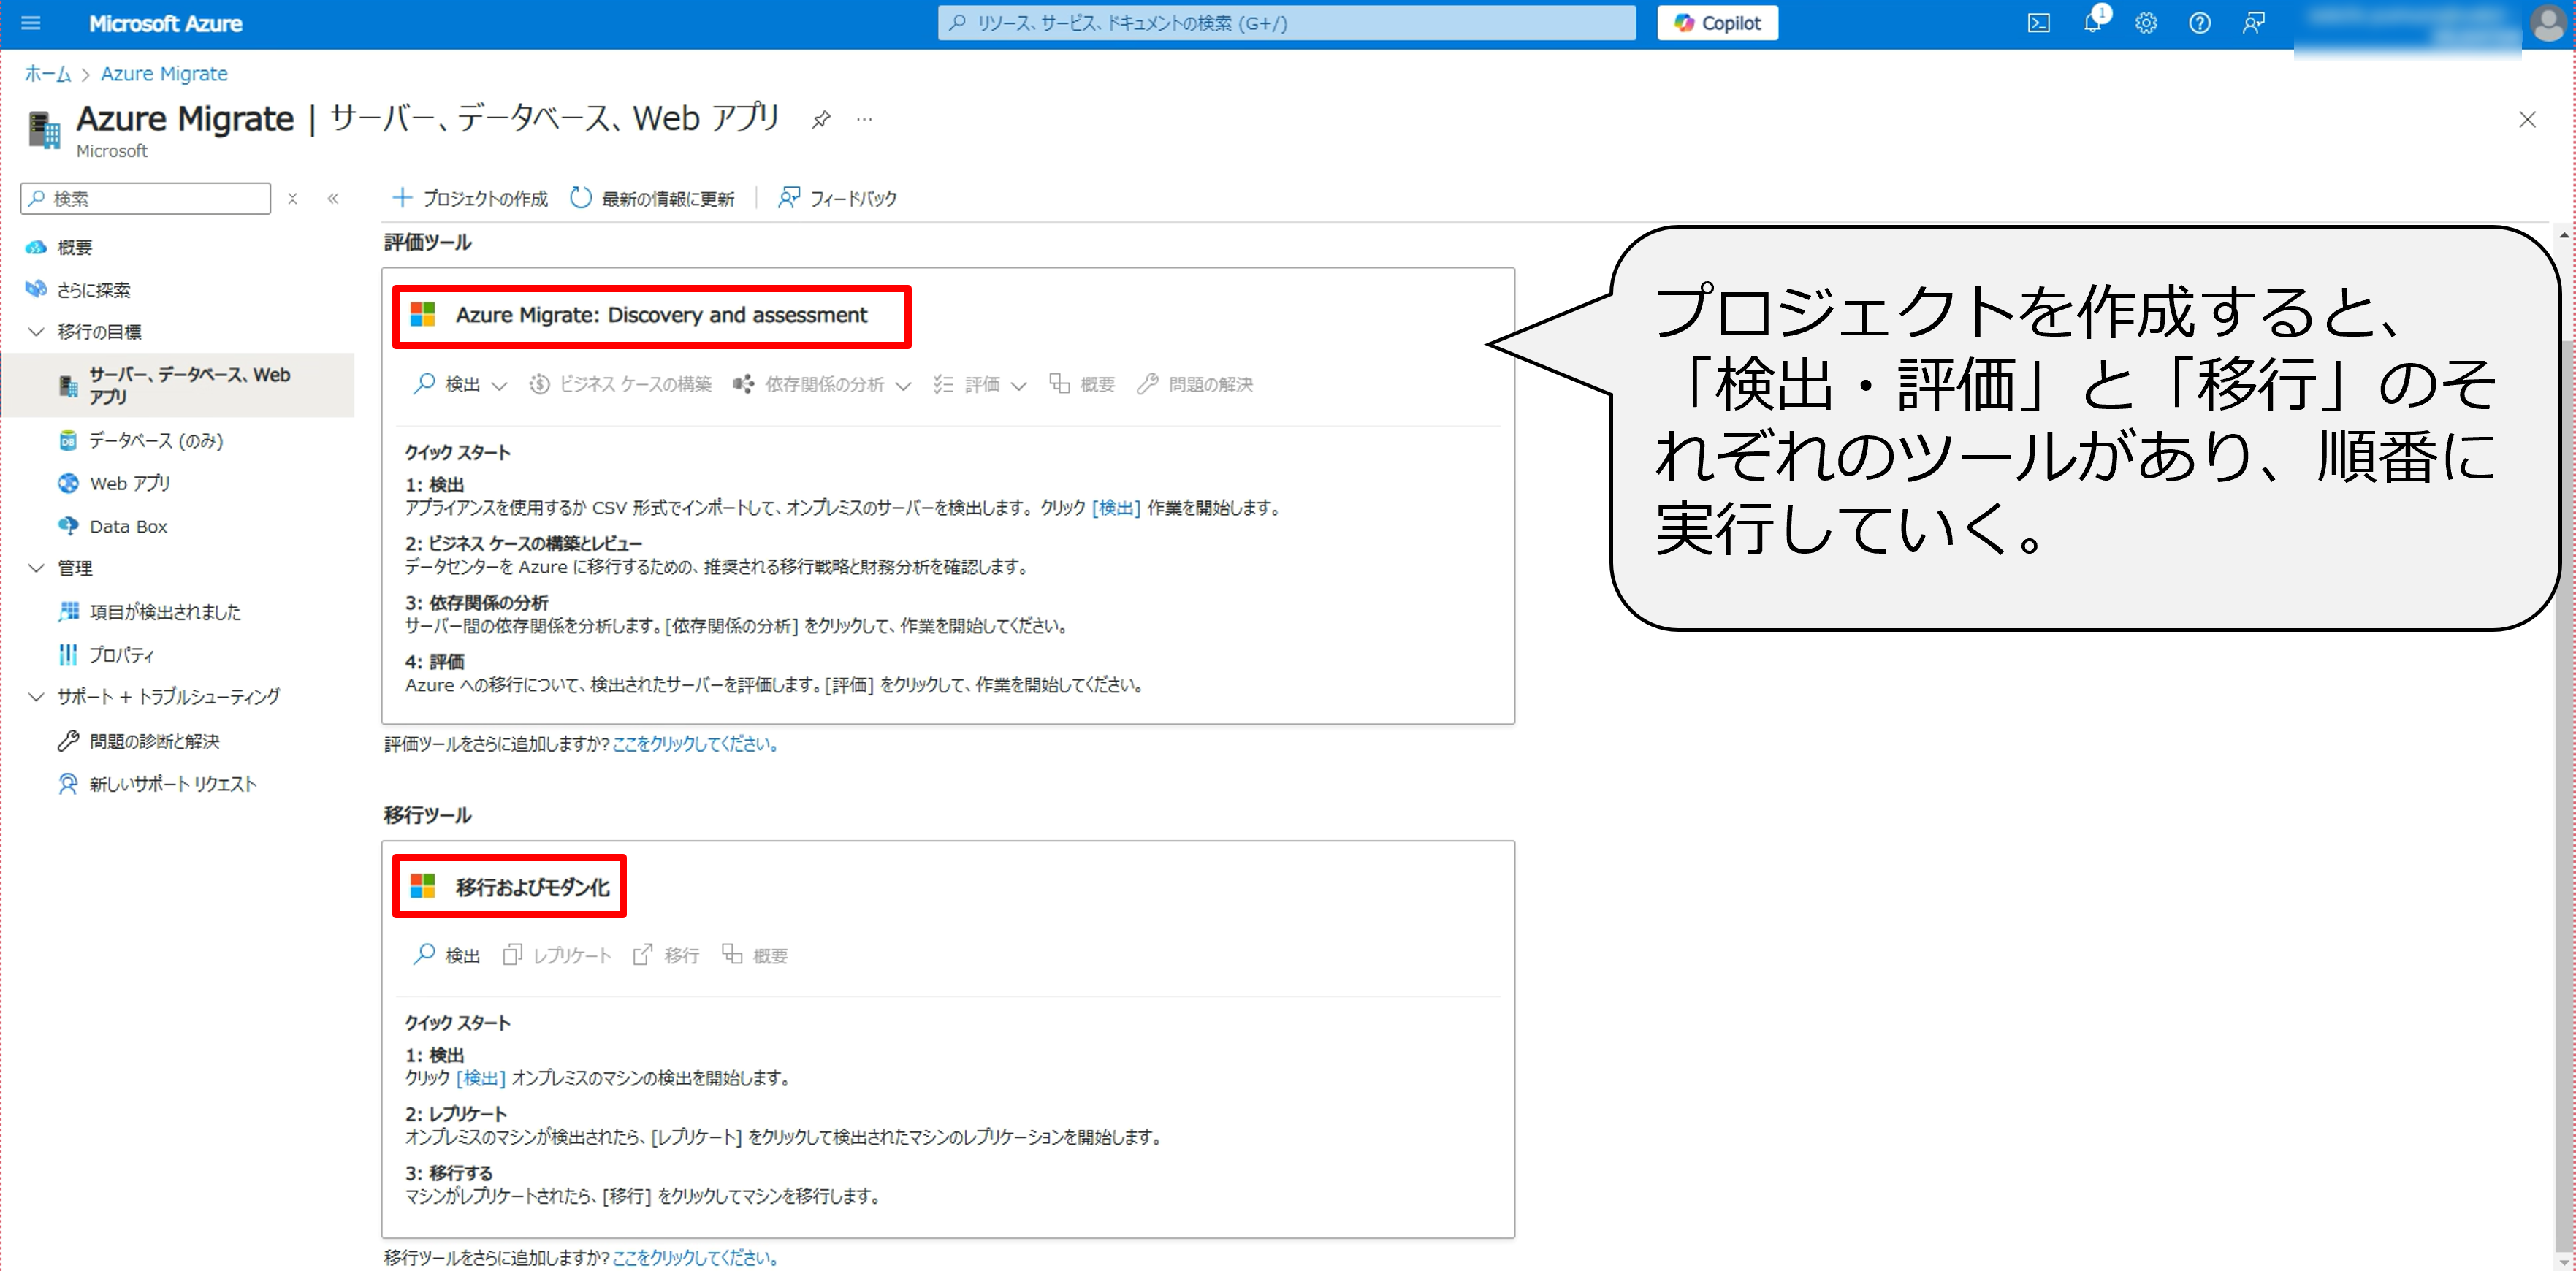The width and height of the screenshot is (2576, 1271).
Task: Open the Cloud Shell icon
Action: tap(2038, 23)
